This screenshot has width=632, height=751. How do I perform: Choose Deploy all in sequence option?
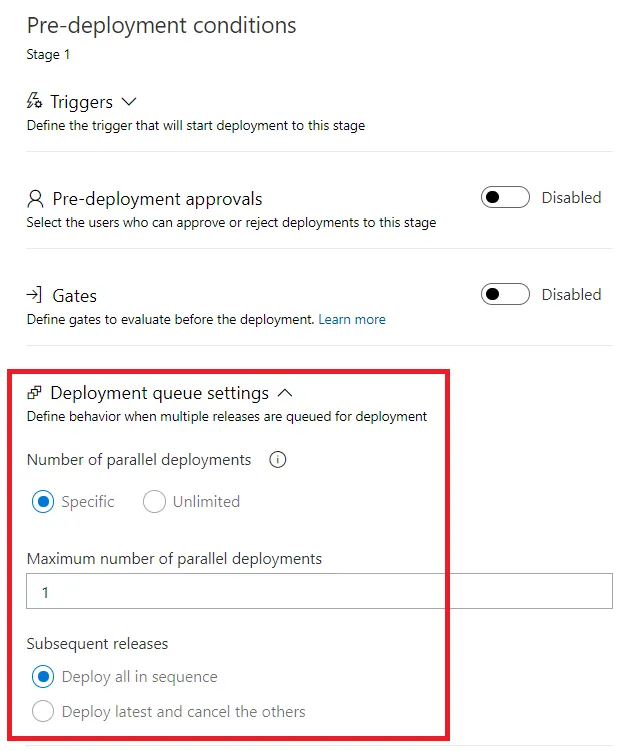coord(43,676)
